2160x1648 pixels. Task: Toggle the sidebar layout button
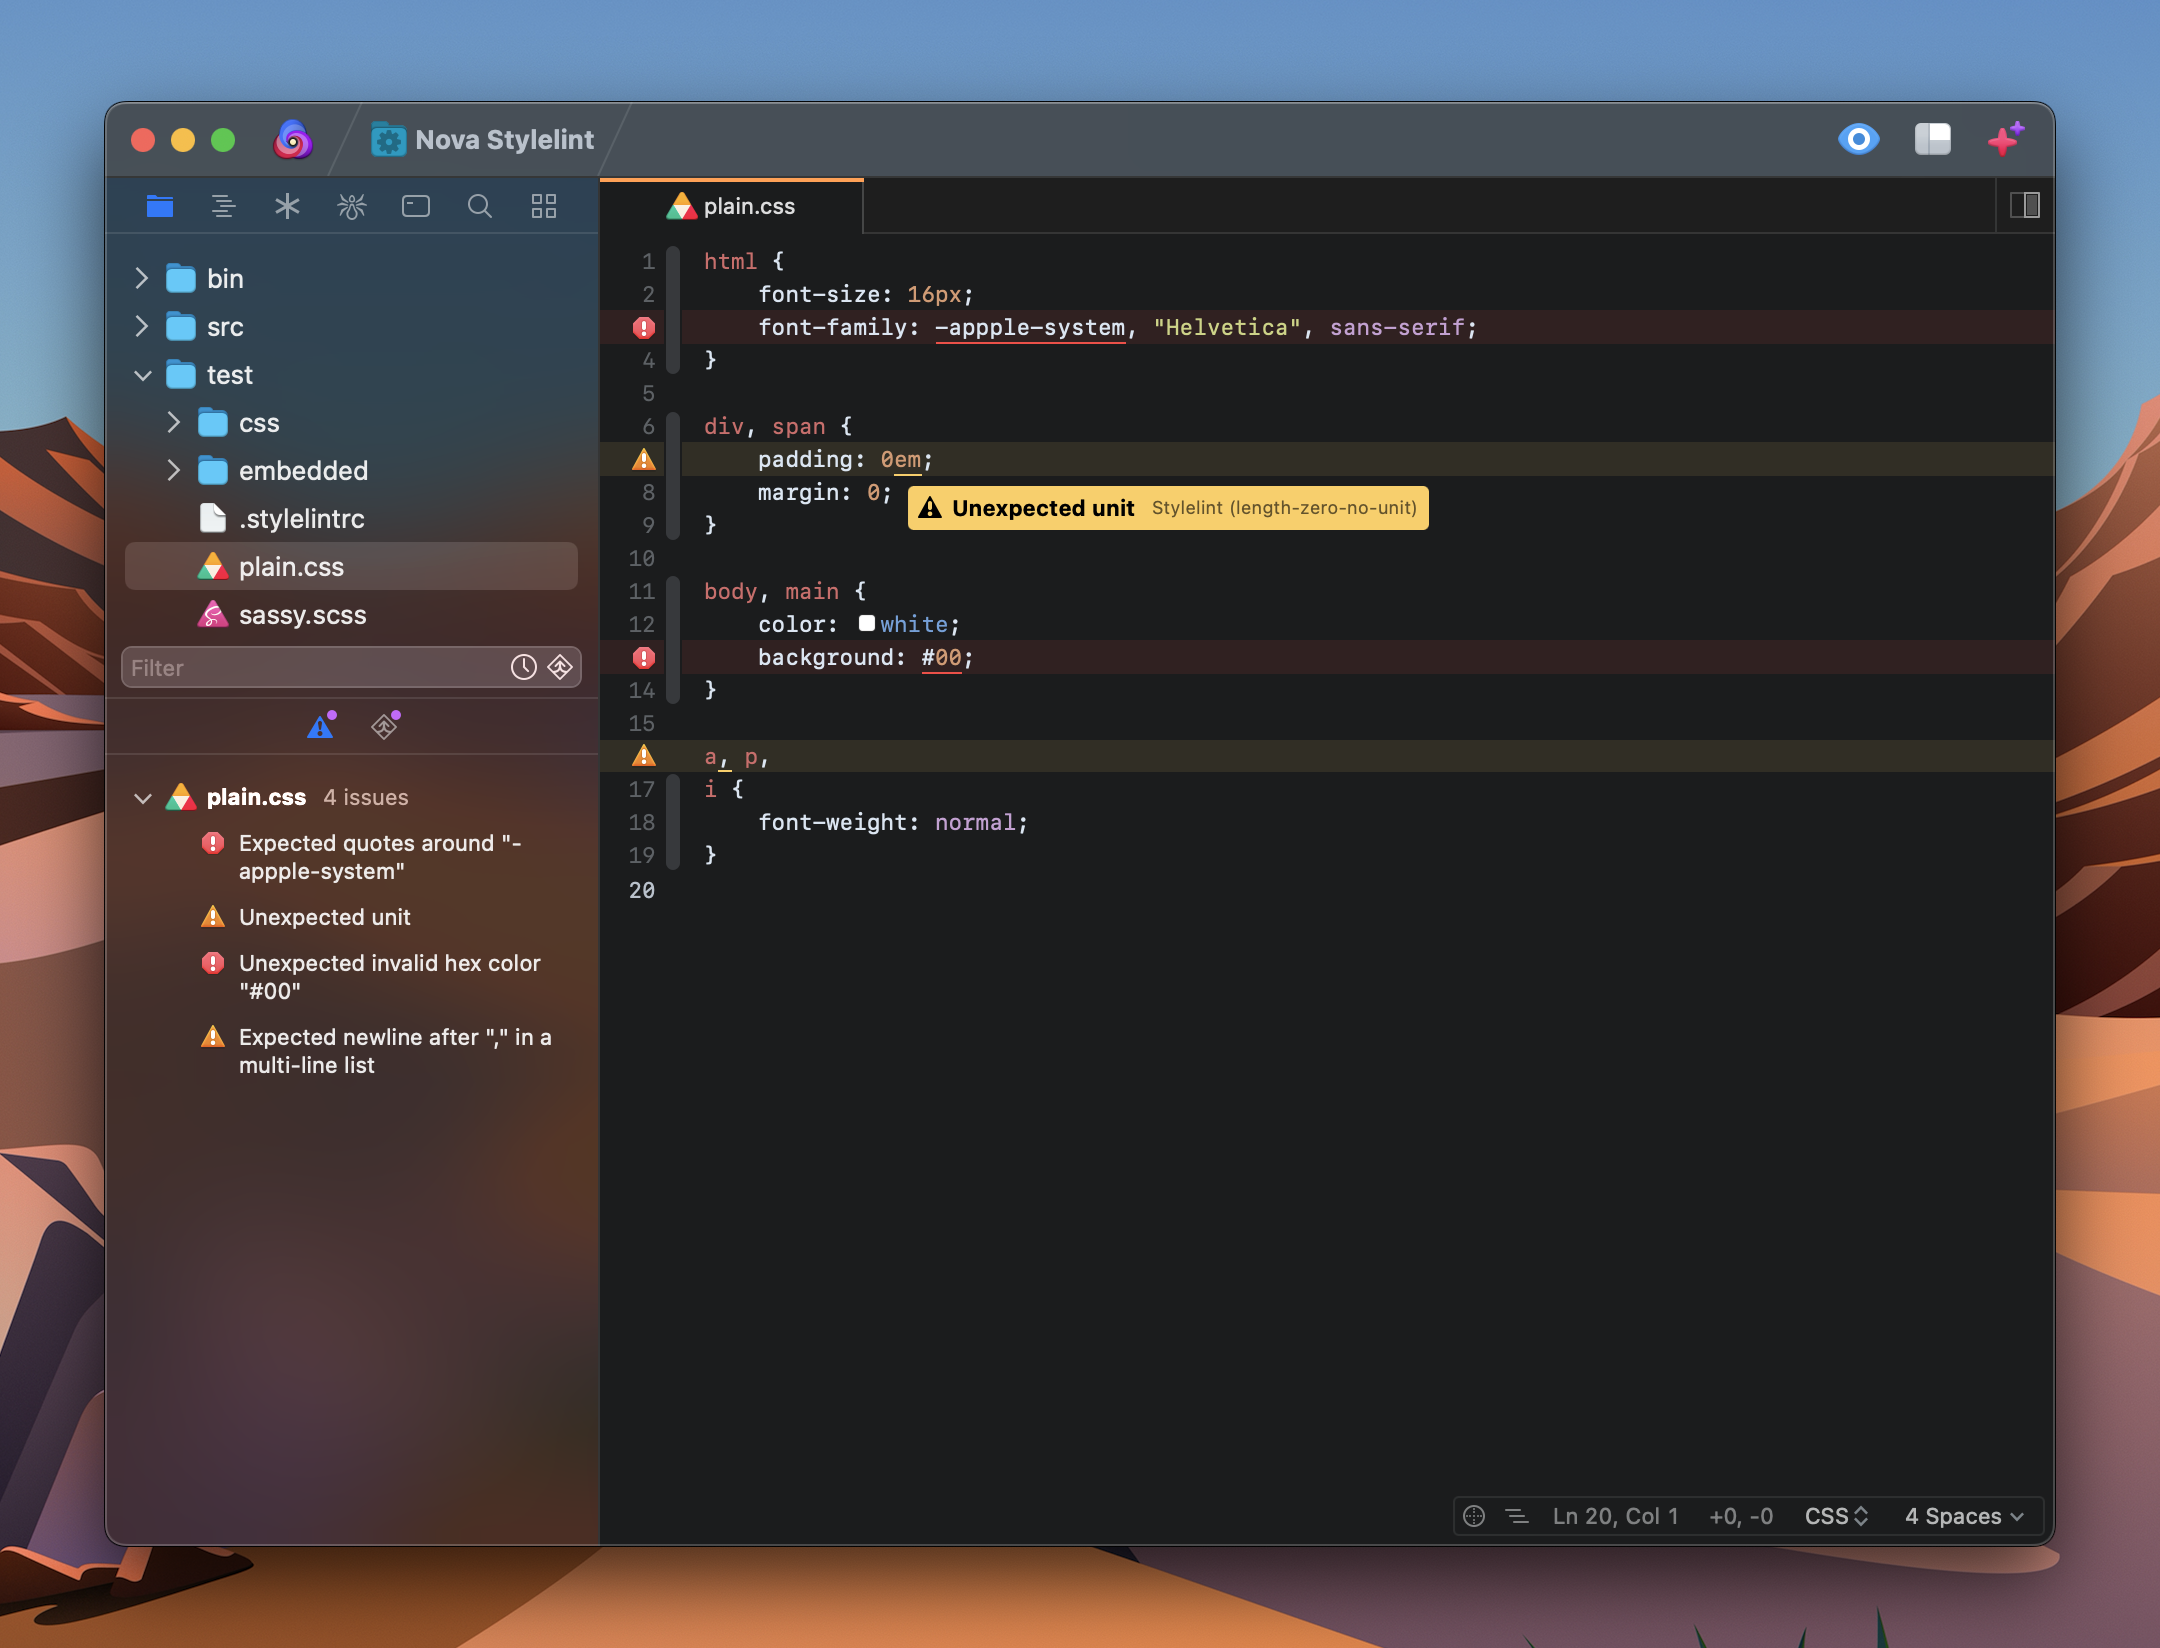pyautogui.click(x=1932, y=139)
